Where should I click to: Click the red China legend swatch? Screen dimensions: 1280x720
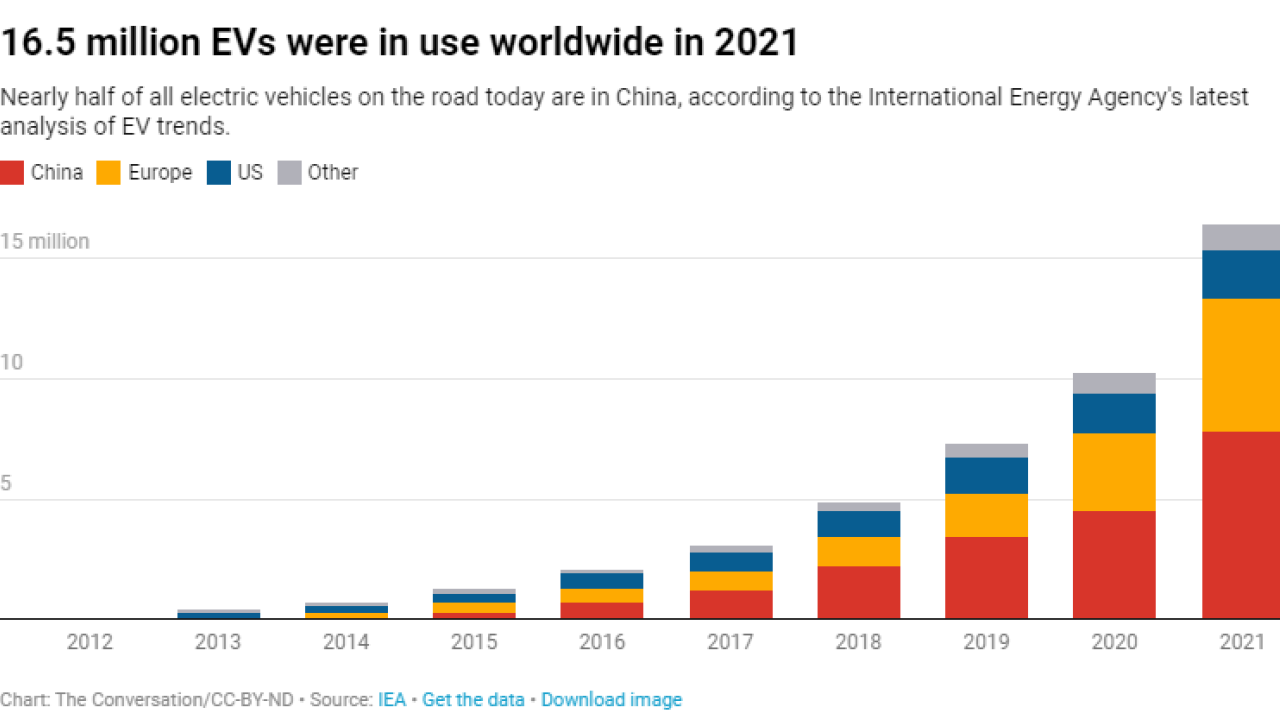(x=12, y=172)
